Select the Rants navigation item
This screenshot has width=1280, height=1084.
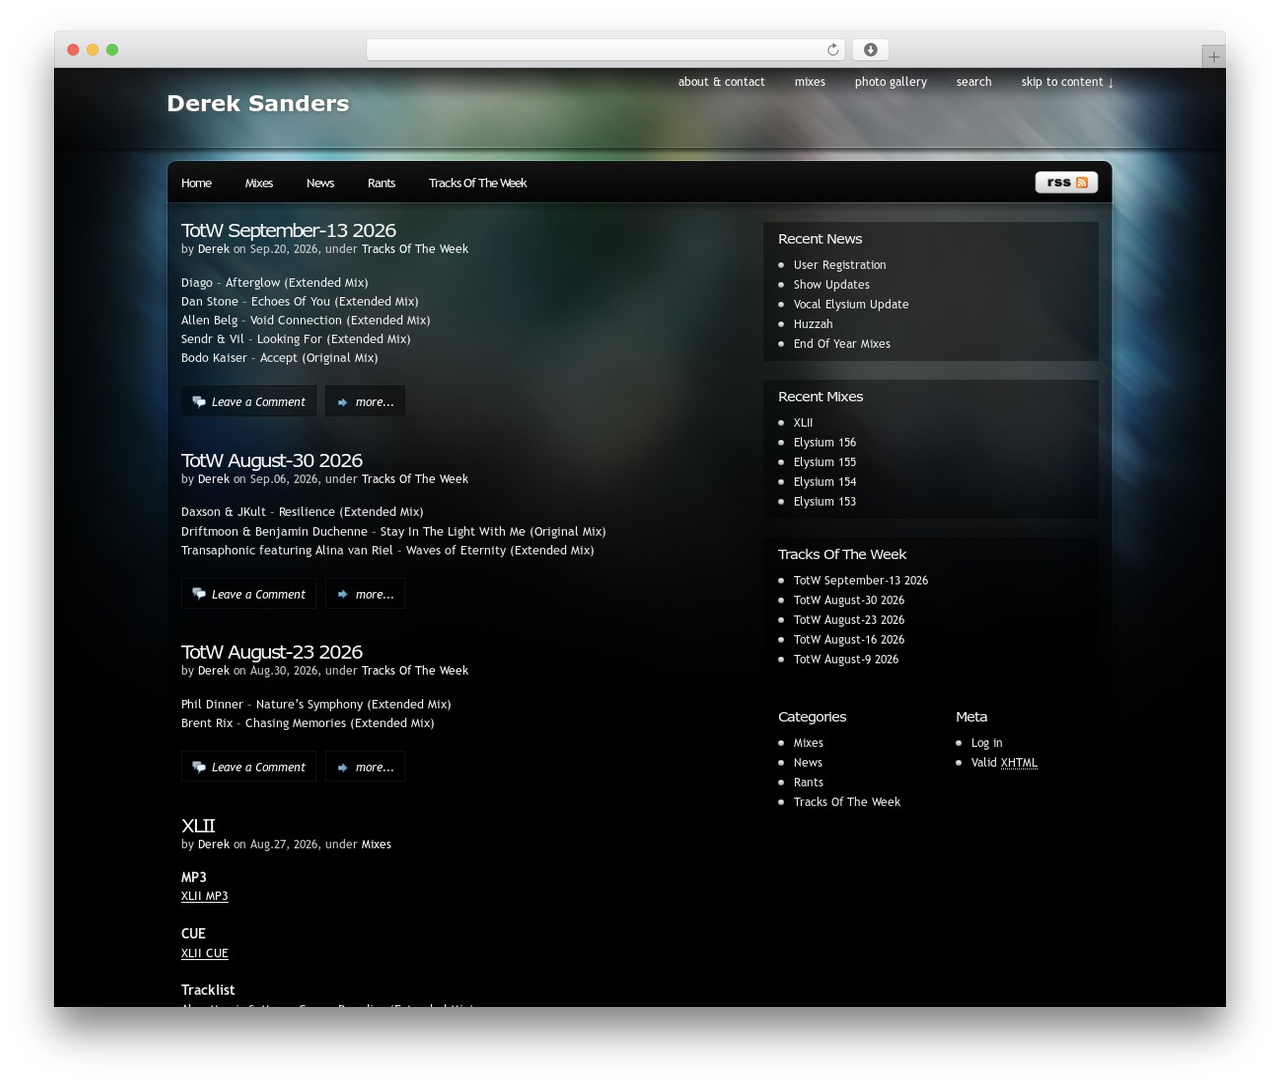[381, 183]
